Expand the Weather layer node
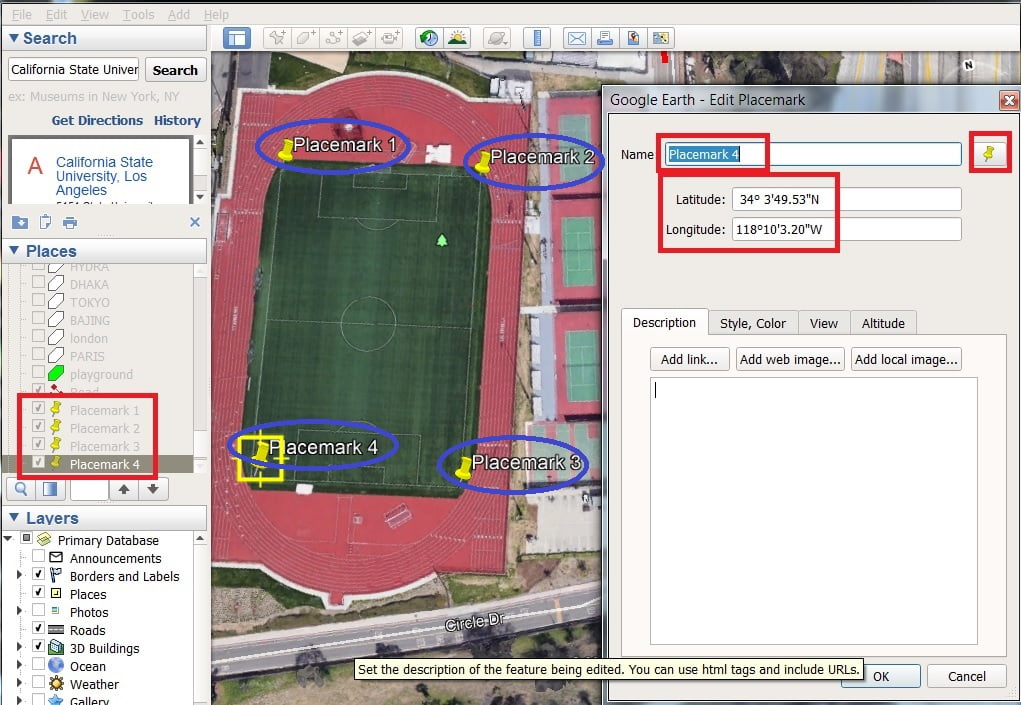The width and height of the screenshot is (1021, 705). [19, 683]
